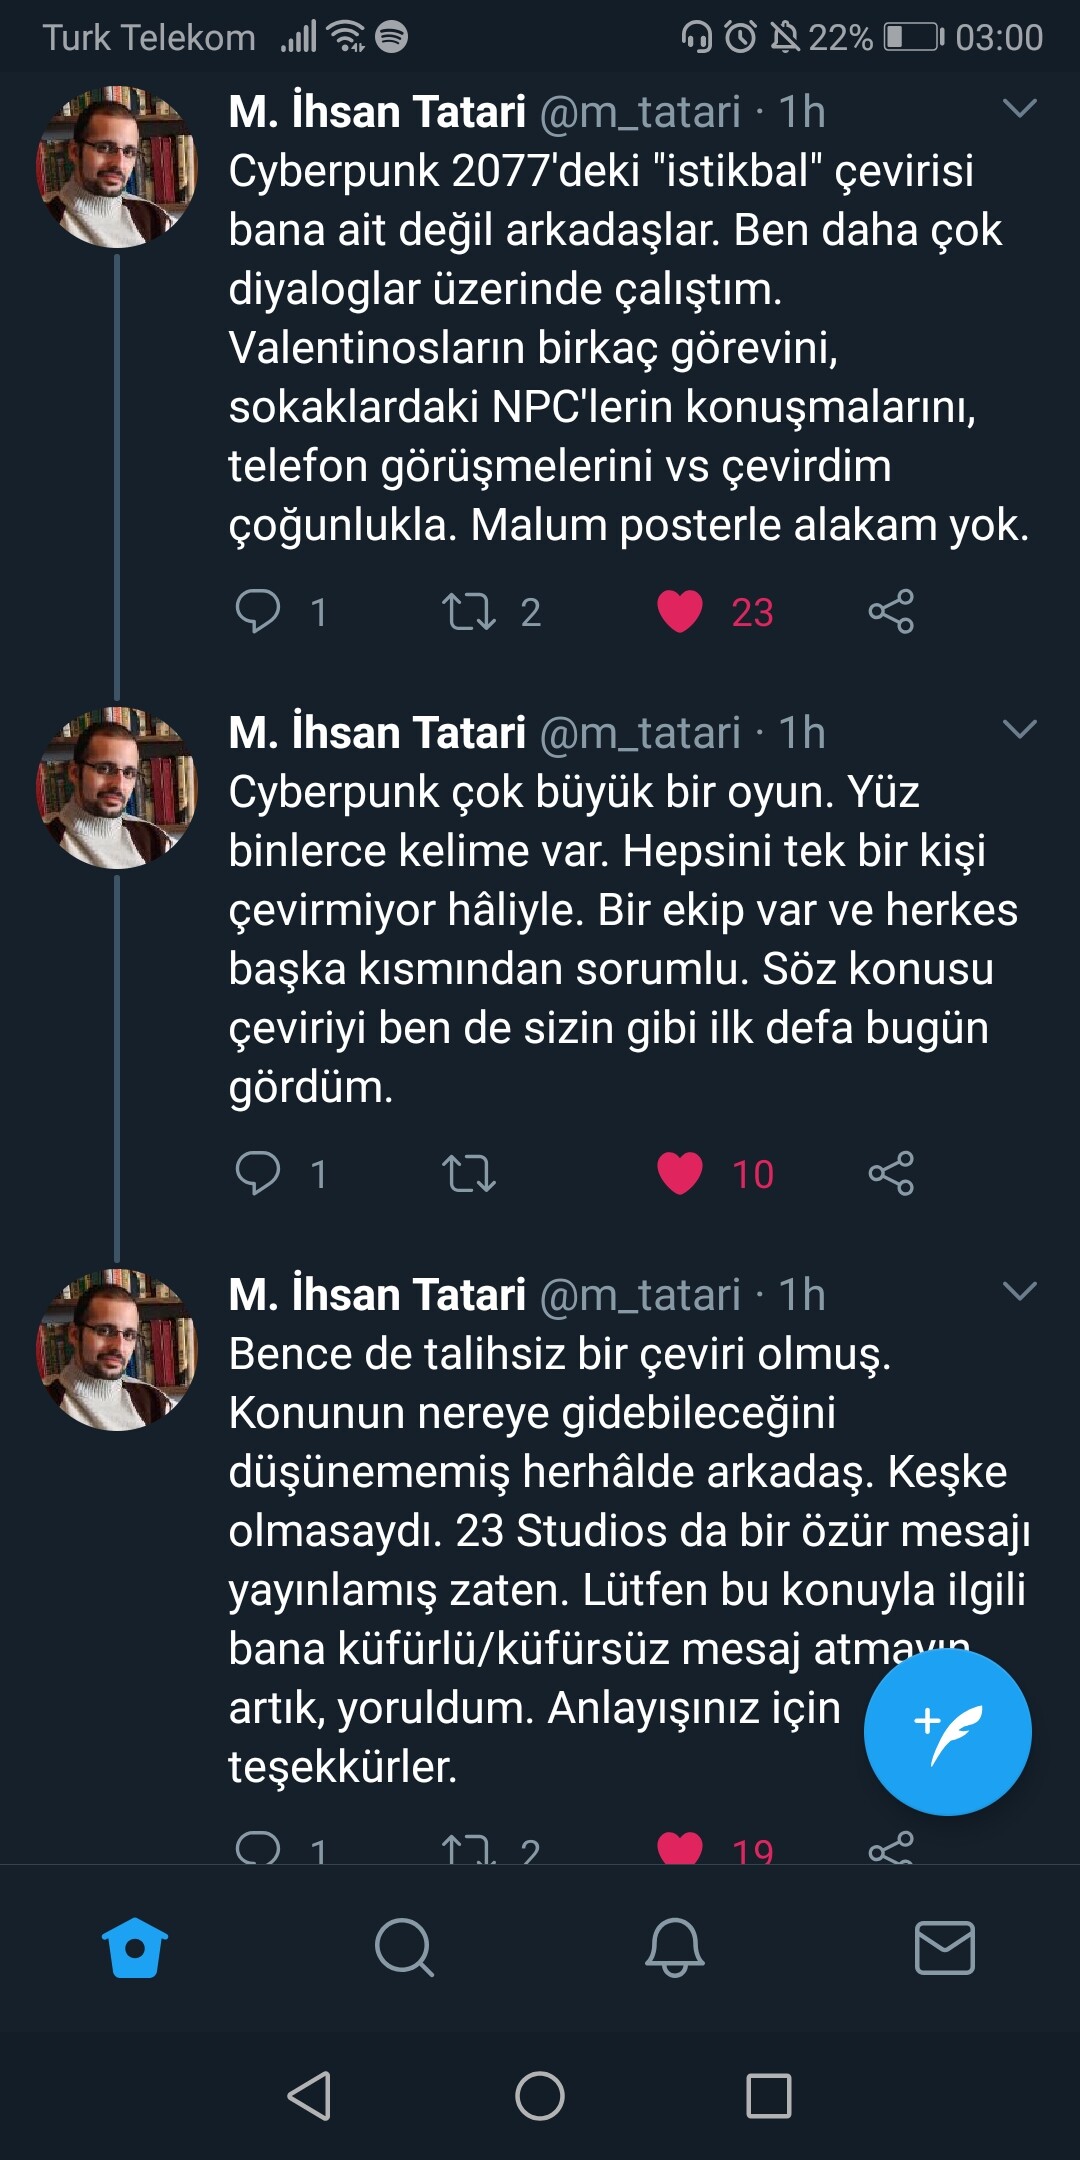Compose a new tweet with floating button
1080x2160 pixels.
(x=947, y=1731)
